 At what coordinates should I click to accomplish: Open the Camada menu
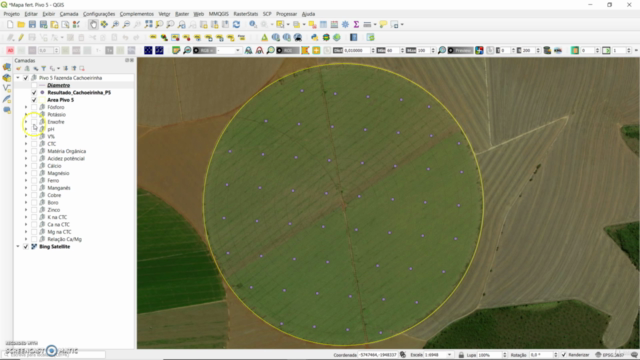click(x=69, y=14)
